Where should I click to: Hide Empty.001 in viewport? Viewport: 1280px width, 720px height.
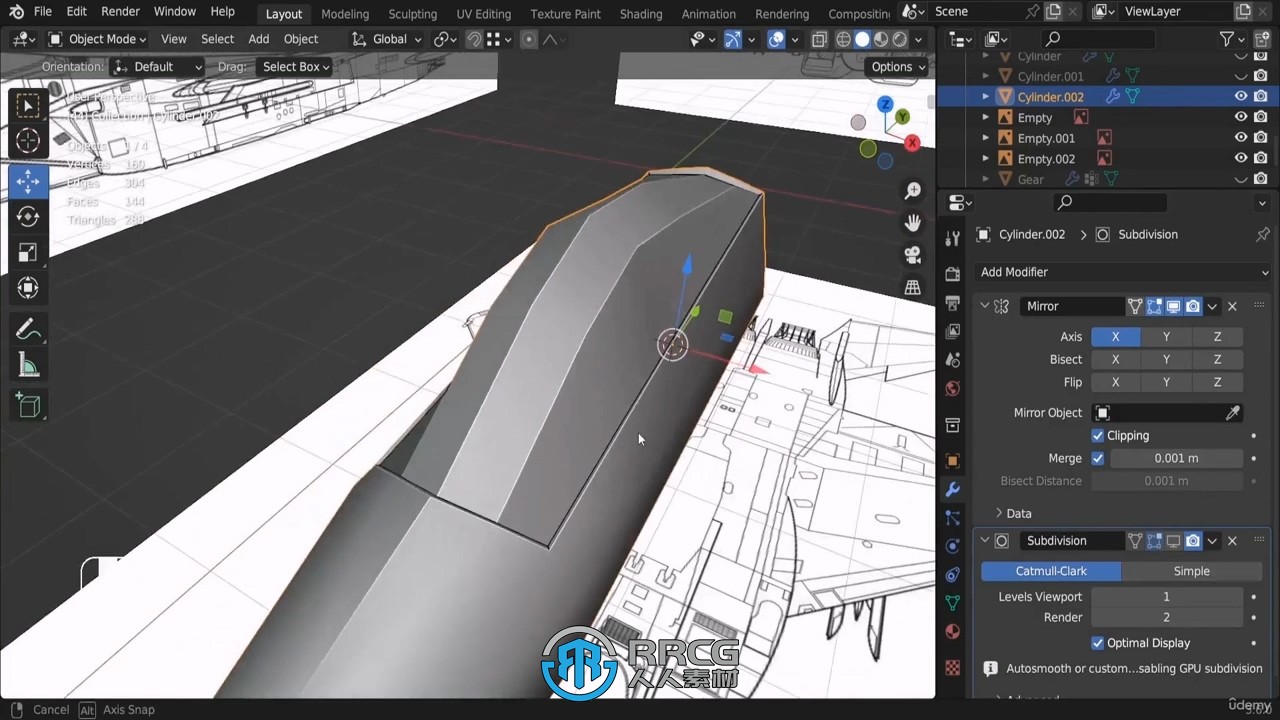1241,138
